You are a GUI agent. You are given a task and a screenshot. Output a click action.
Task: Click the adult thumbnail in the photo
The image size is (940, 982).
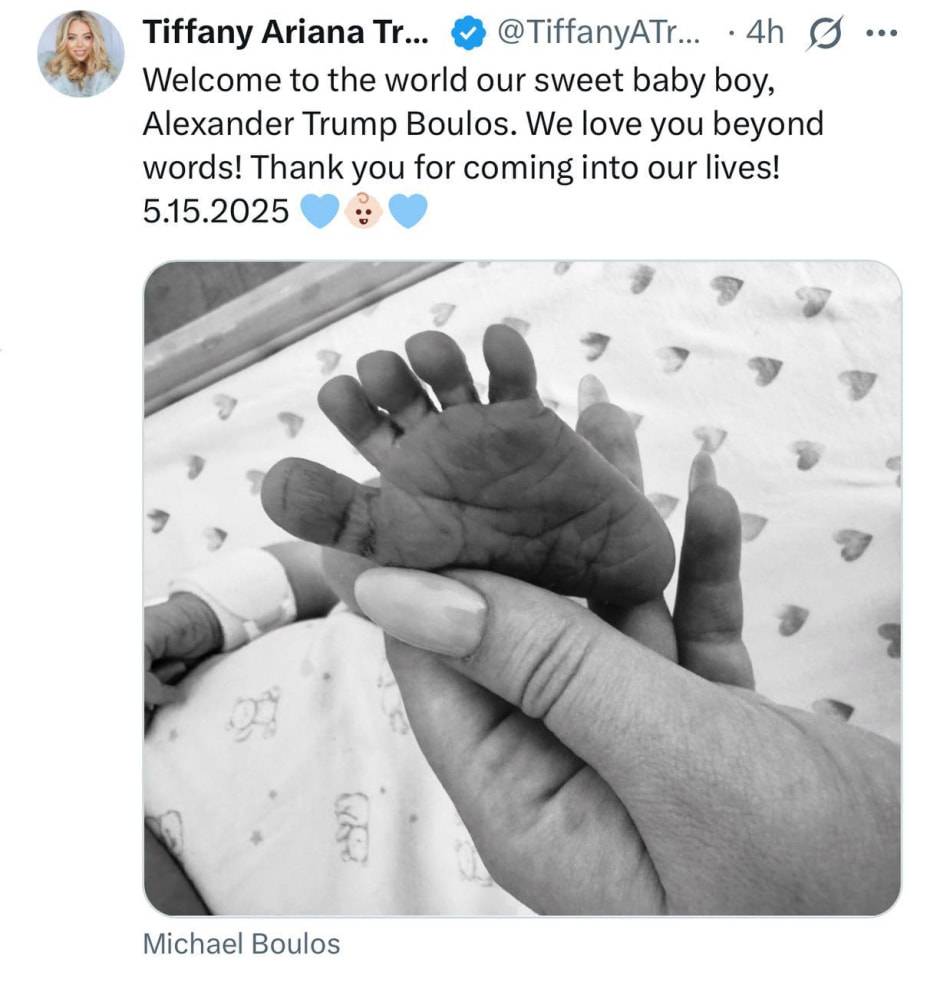pyautogui.click(x=420, y=611)
